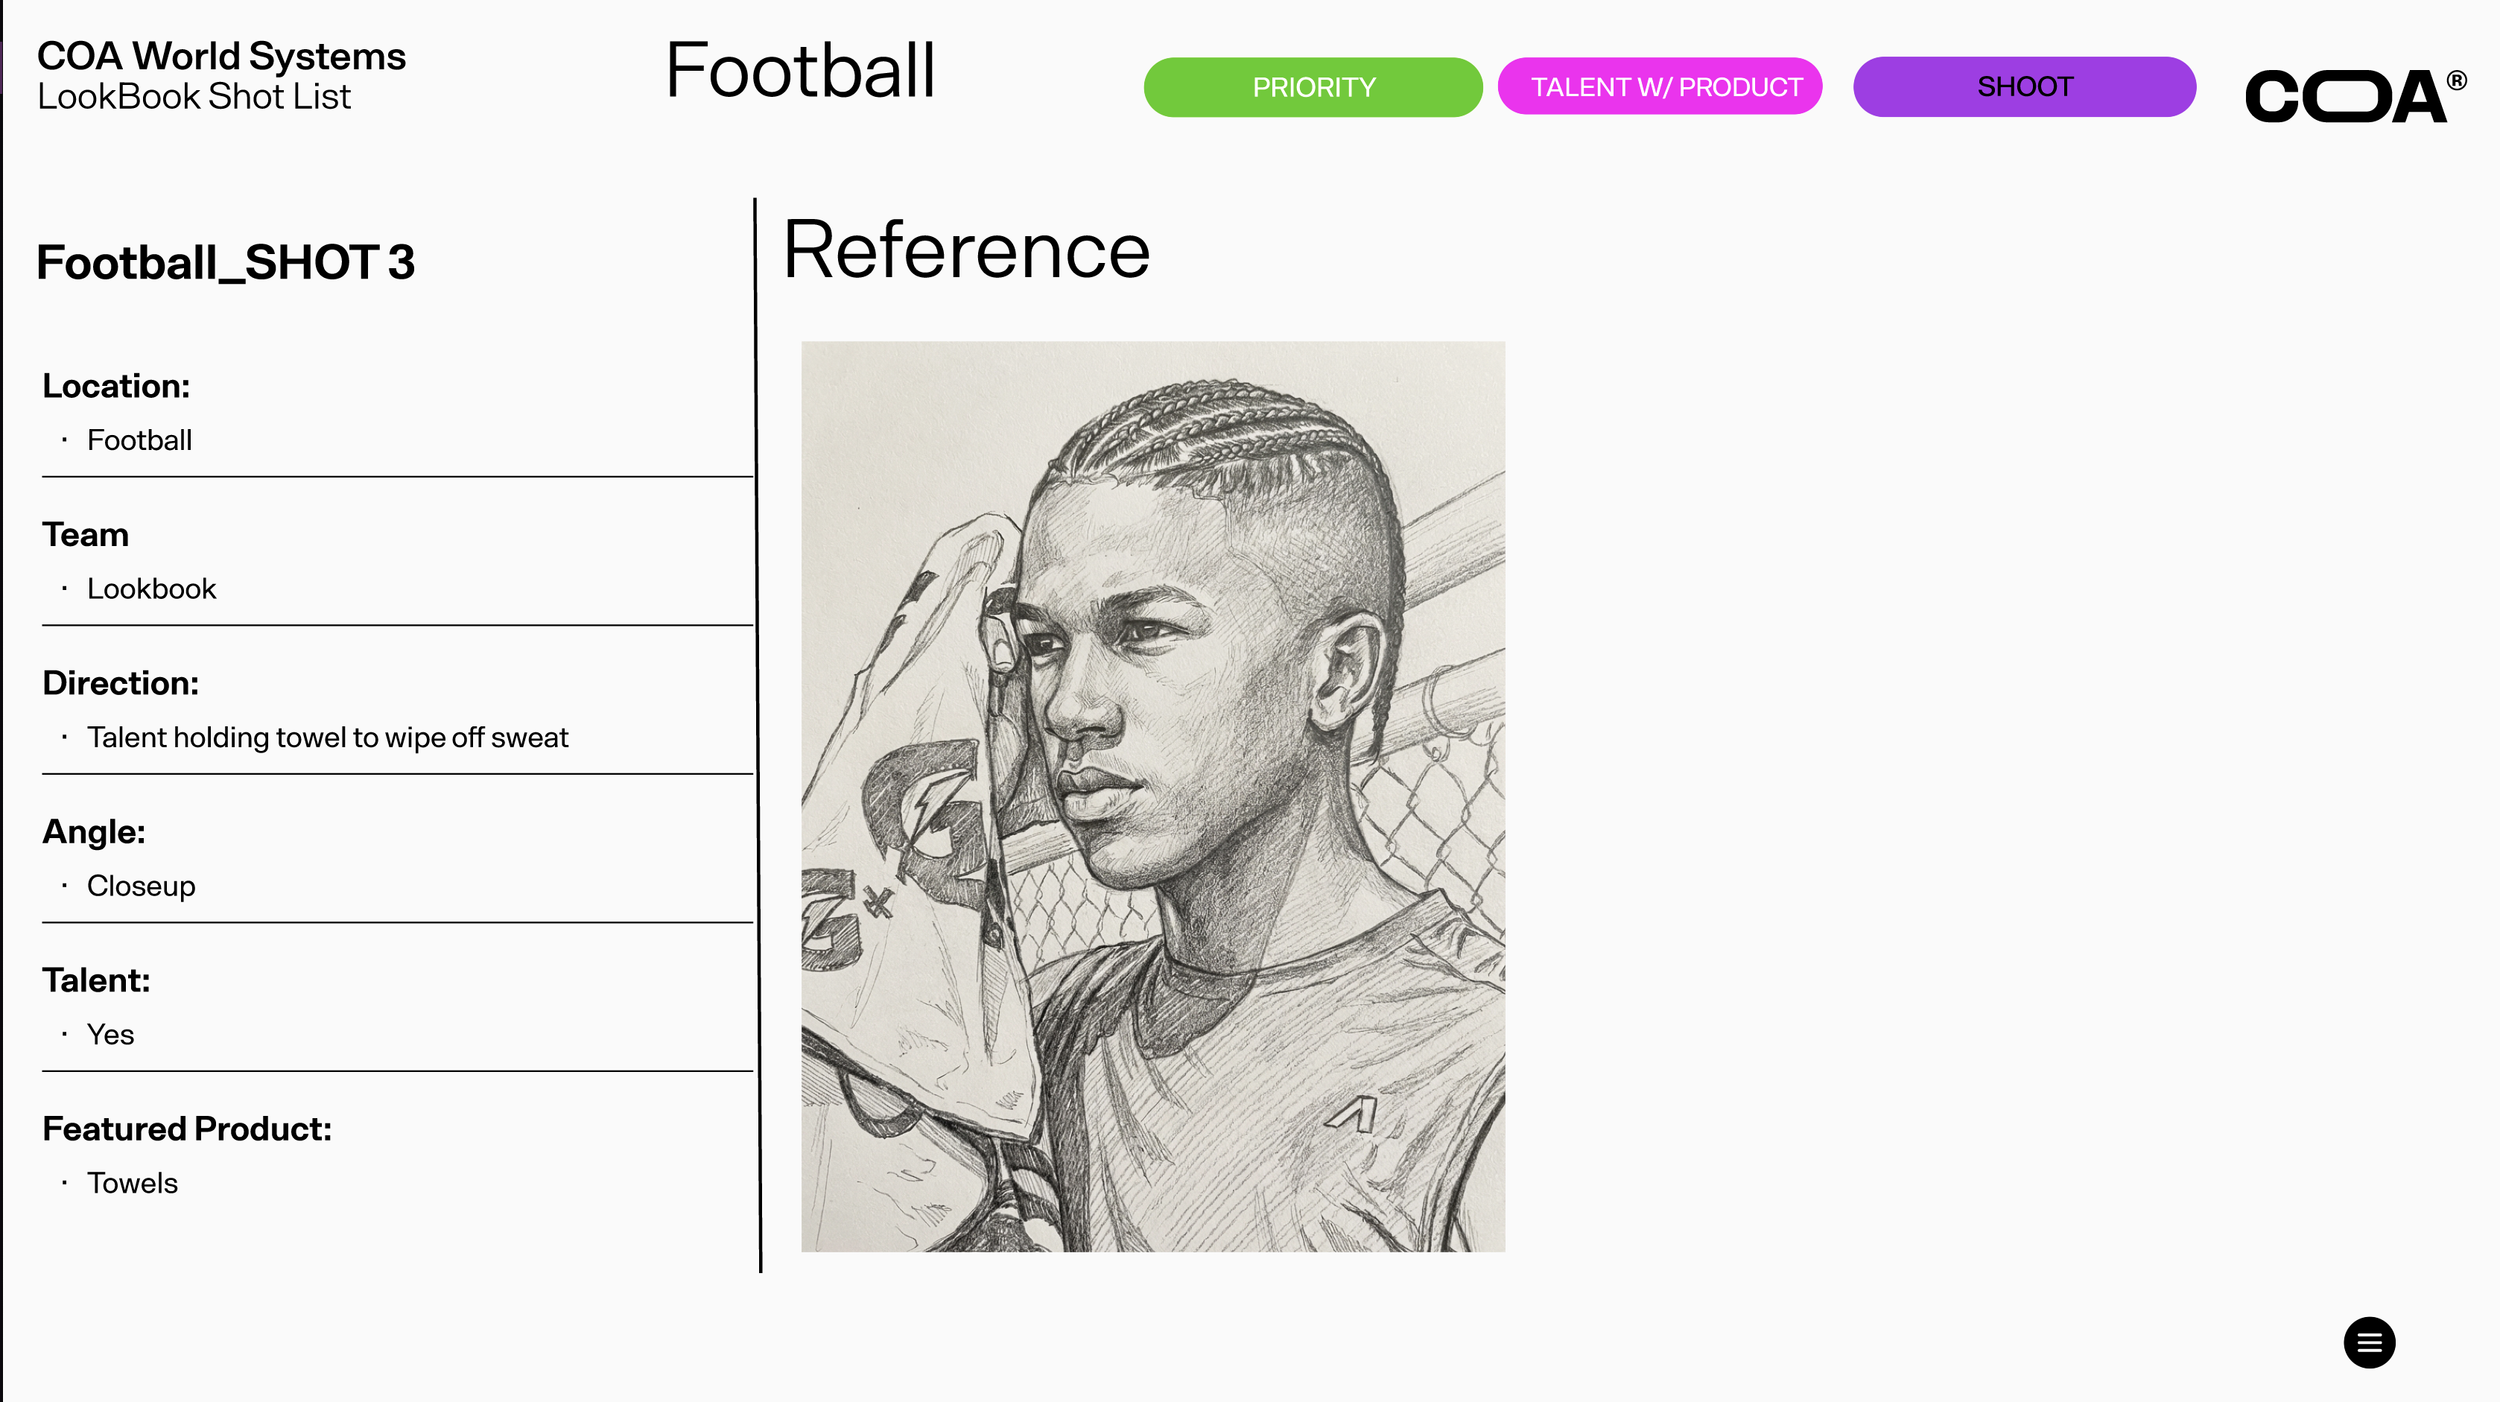Screen dimensions: 2500x1402
Task: Select the TALENT W/ PRODUCT tag
Action: (1659, 87)
